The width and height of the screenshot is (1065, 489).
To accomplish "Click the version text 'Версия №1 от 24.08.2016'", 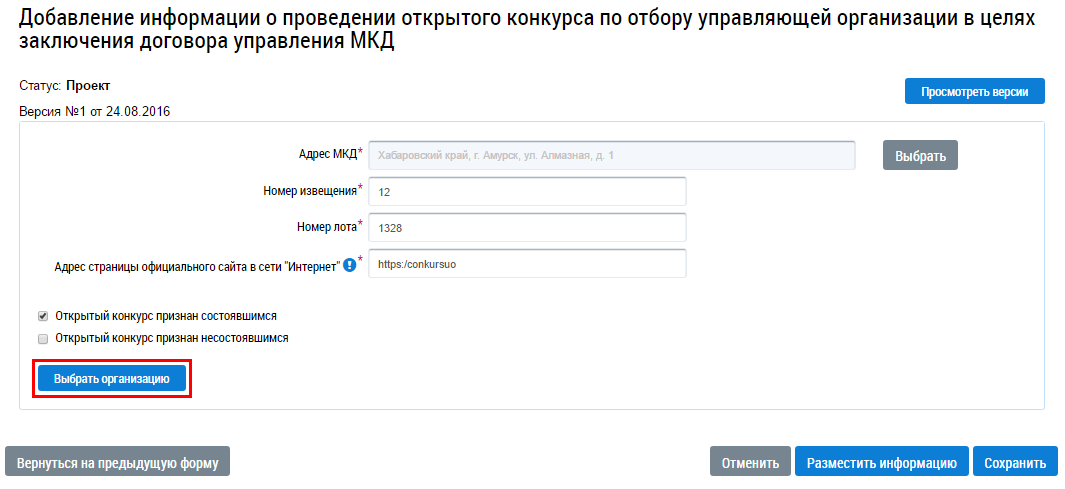I will 95,112.
